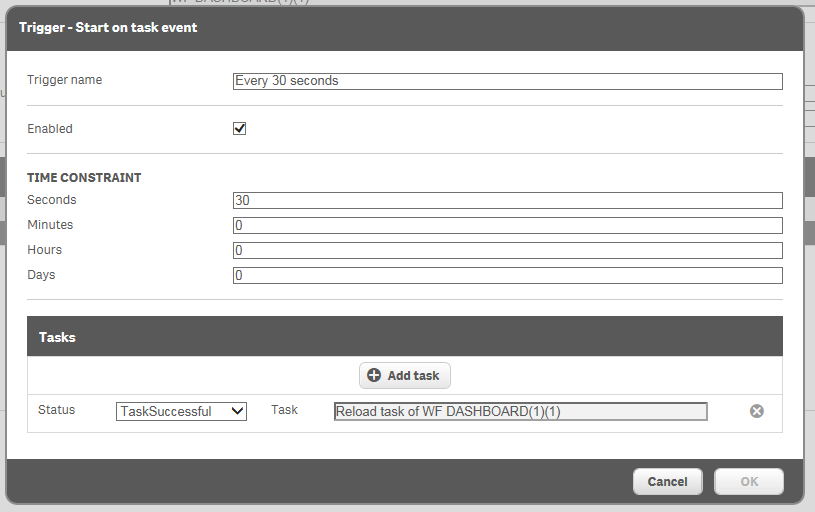Click the dialog title 'Trigger - Start on task event'

pyautogui.click(x=108, y=27)
